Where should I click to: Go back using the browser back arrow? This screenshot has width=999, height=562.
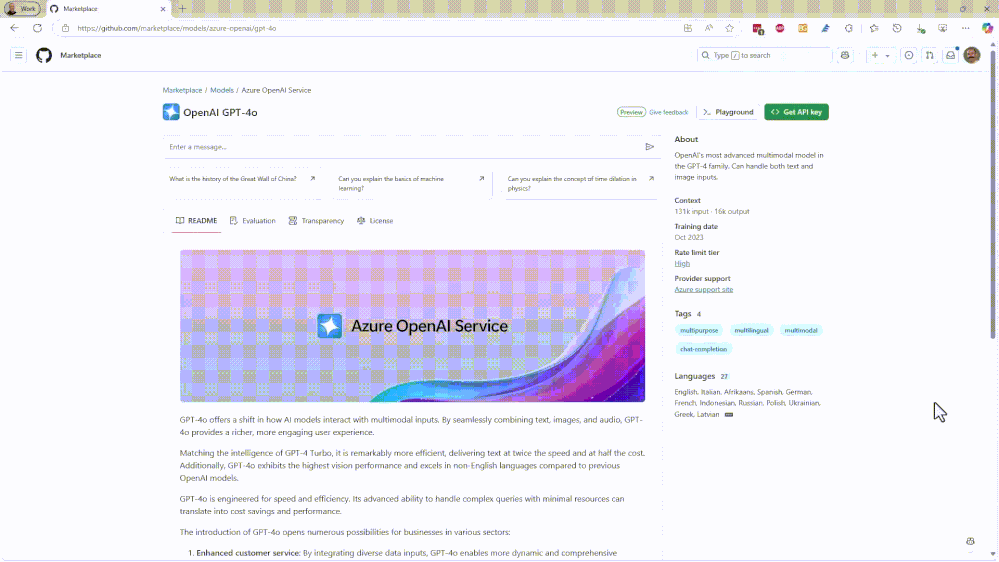[14, 28]
